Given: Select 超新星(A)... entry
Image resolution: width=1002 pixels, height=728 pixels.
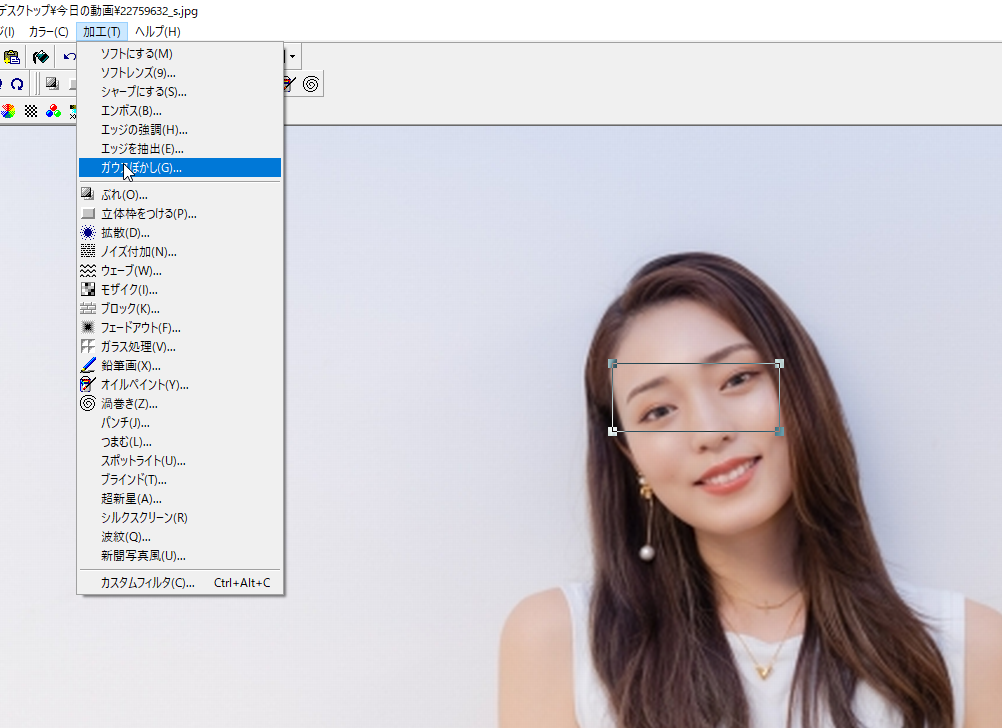Looking at the screenshot, I should (x=180, y=499).
